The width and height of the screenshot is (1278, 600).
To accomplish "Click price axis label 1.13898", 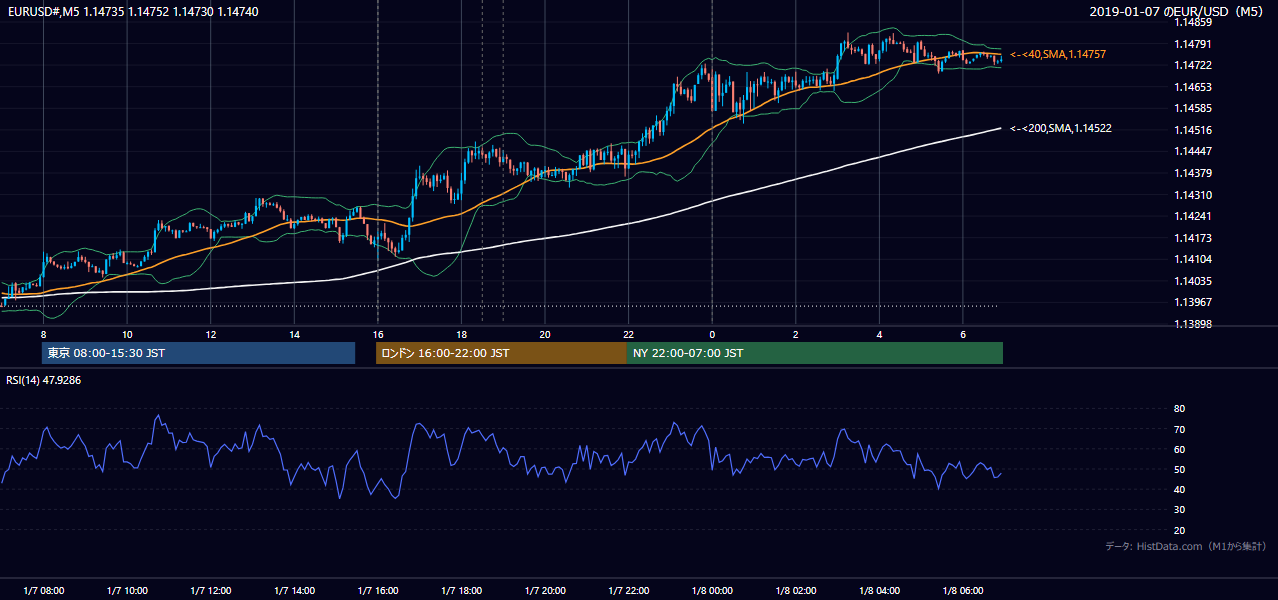I will tap(1193, 324).
